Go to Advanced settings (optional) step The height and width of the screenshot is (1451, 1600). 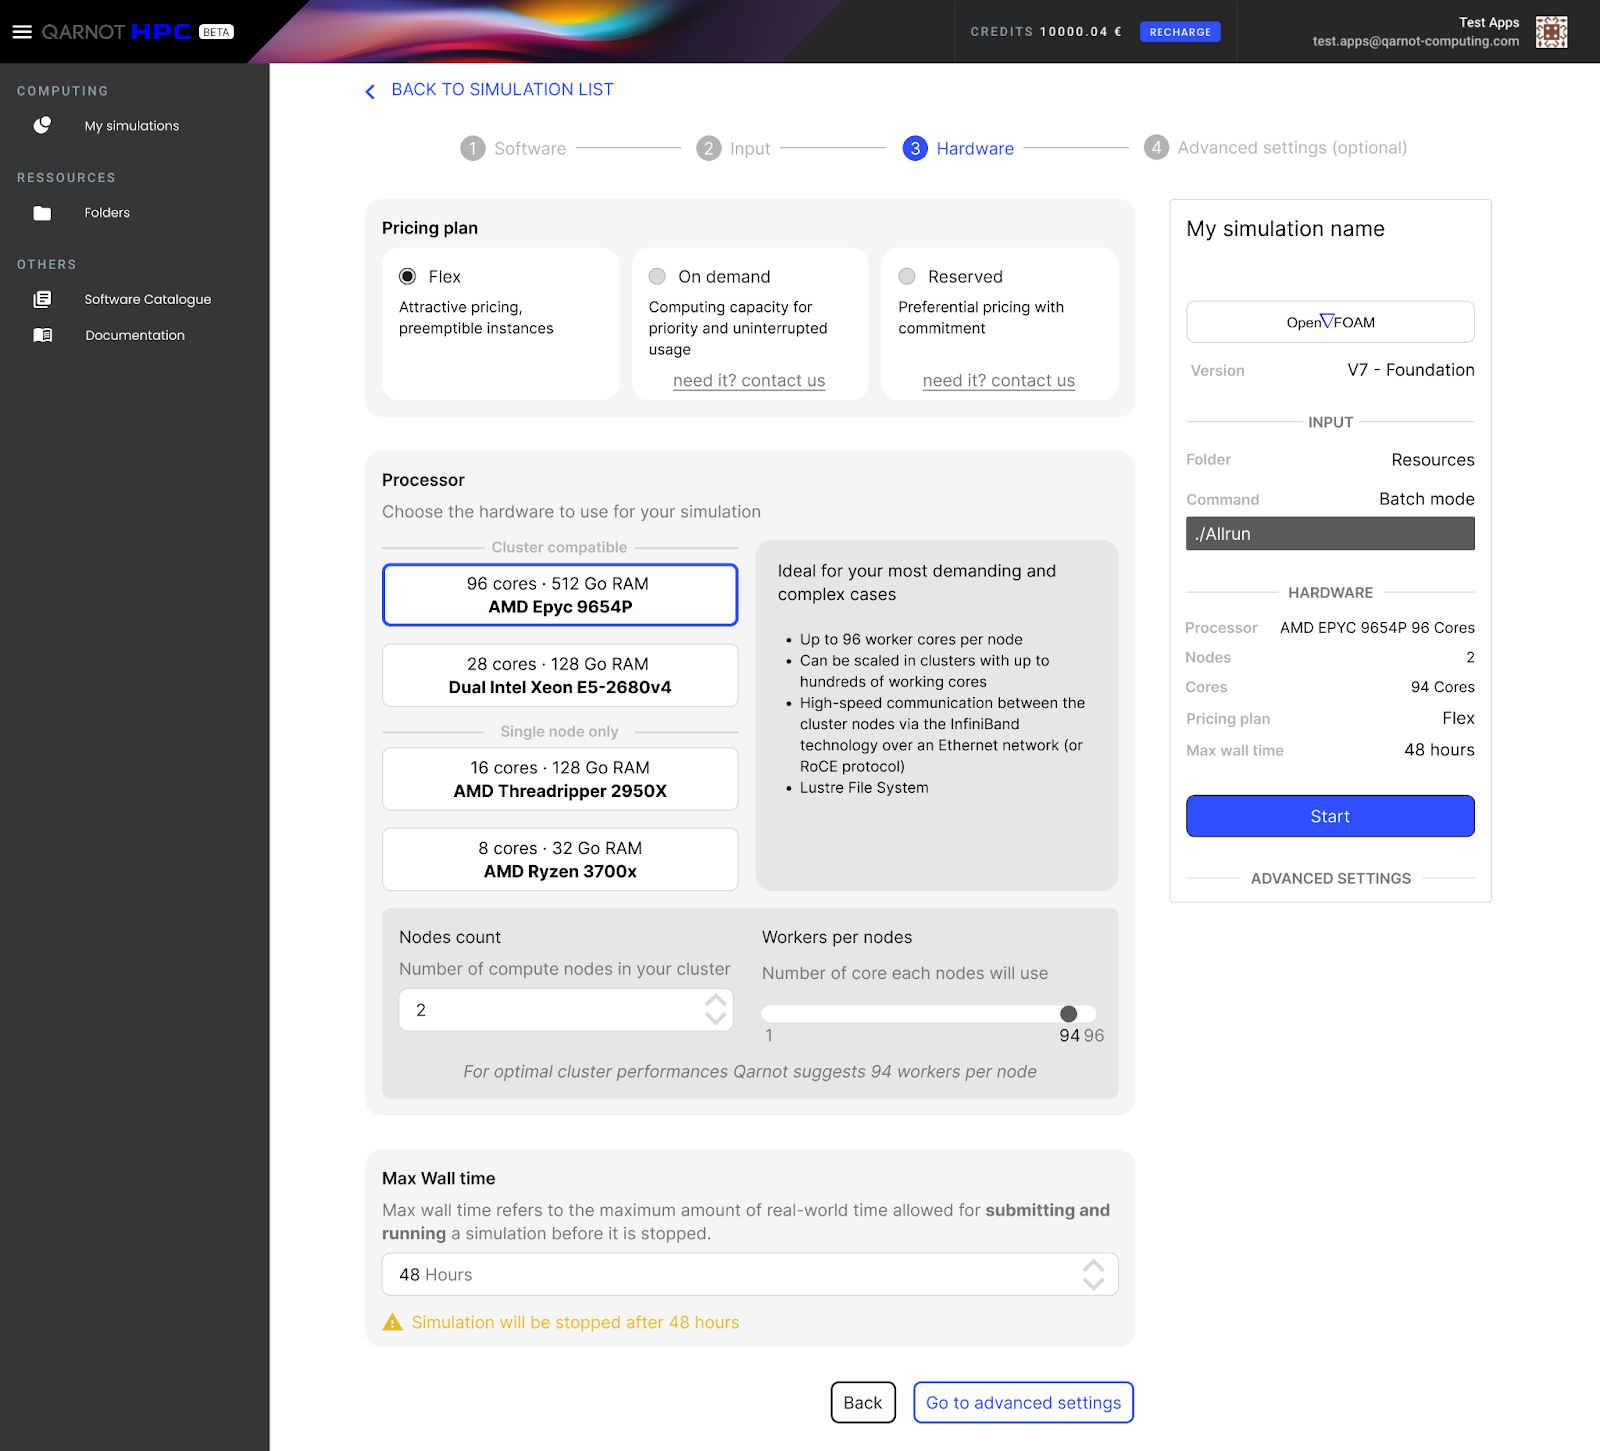coord(1292,148)
